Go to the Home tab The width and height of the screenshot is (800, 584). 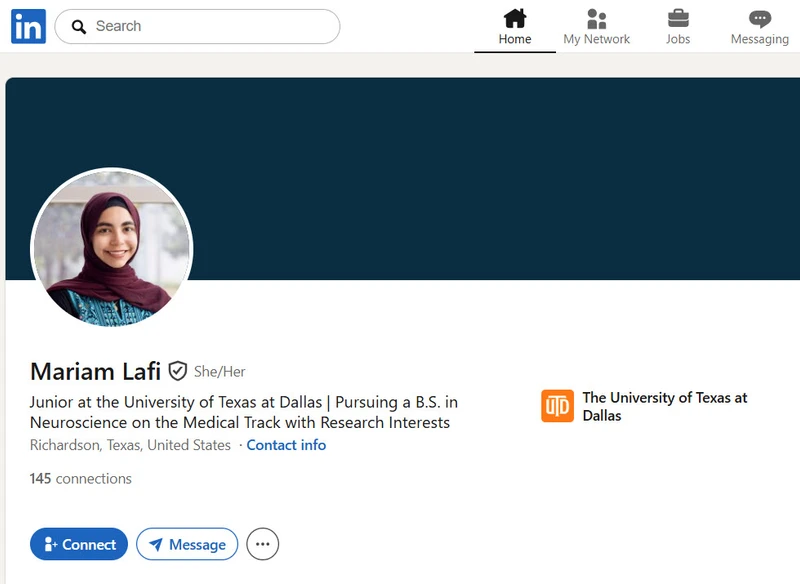click(x=515, y=27)
